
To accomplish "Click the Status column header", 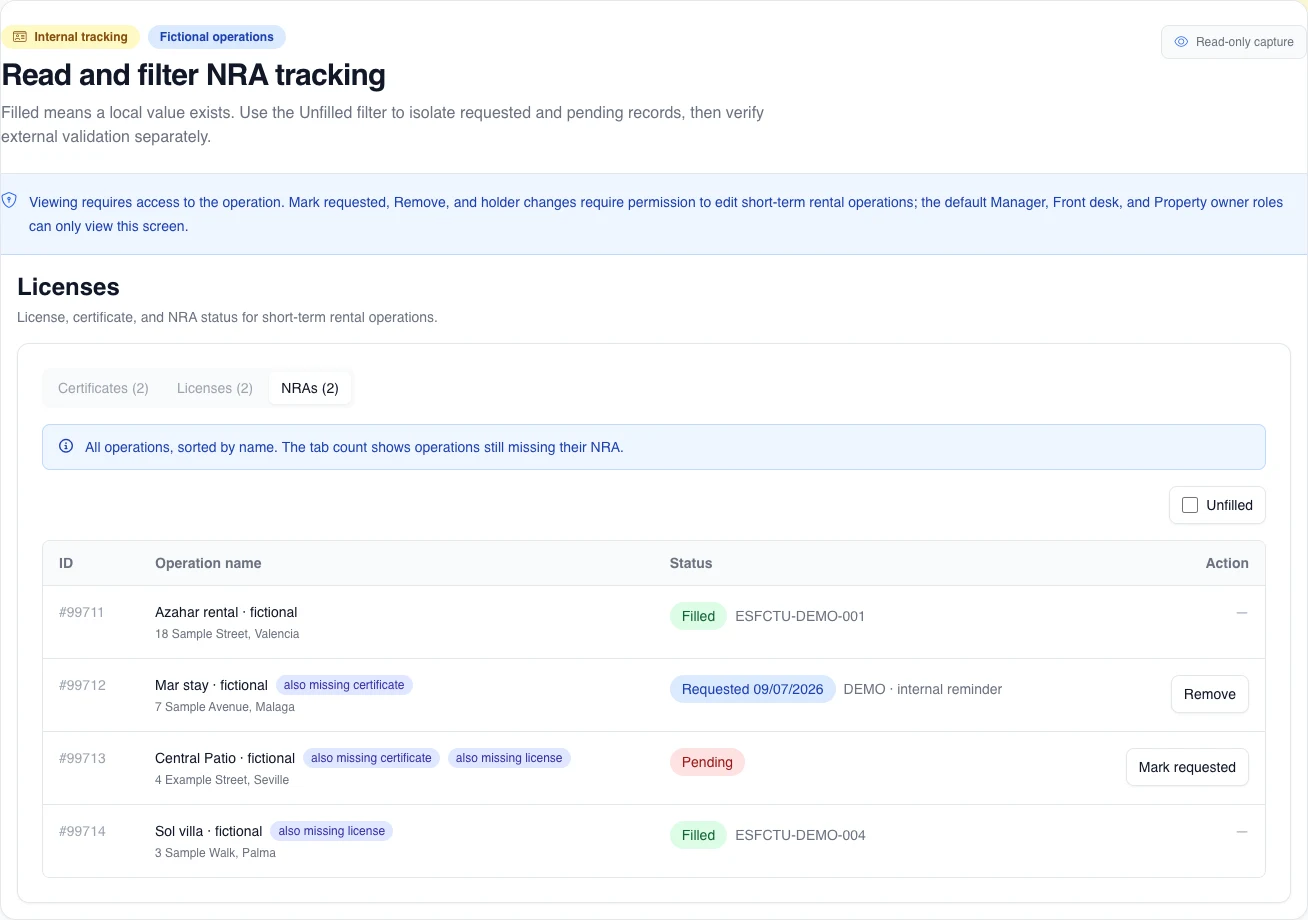I will click(x=691, y=563).
